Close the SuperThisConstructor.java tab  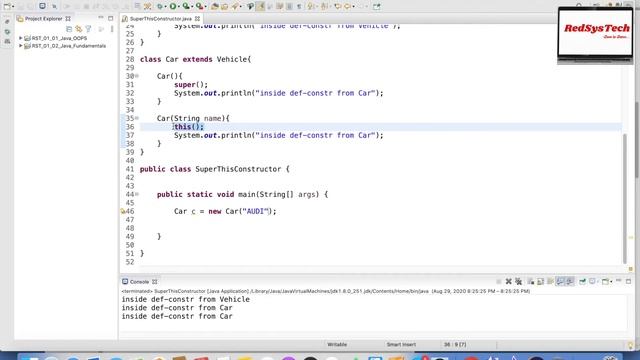click(x=198, y=19)
